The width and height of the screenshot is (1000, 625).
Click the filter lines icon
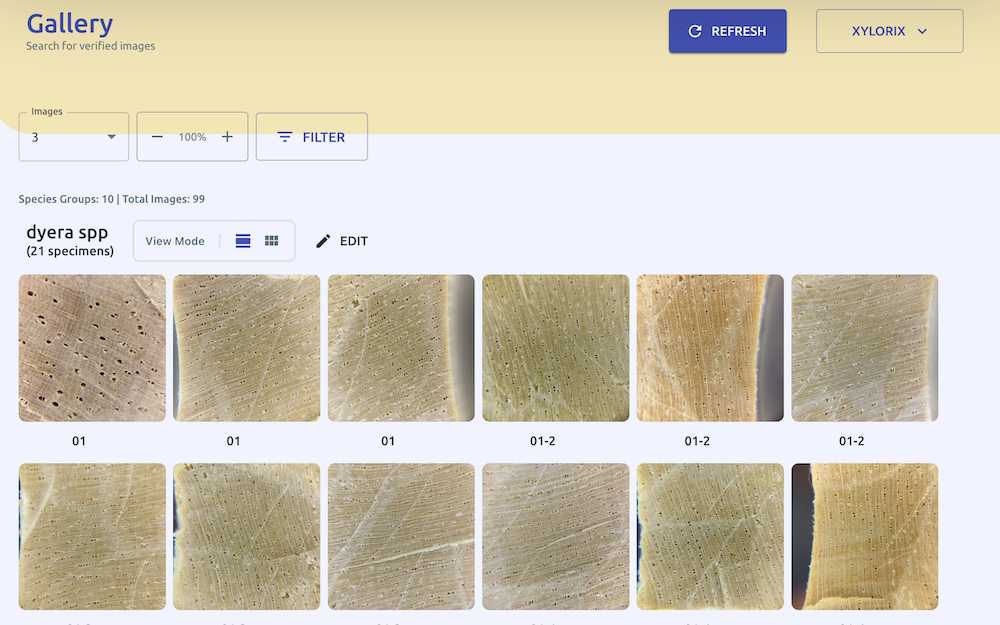(285, 137)
